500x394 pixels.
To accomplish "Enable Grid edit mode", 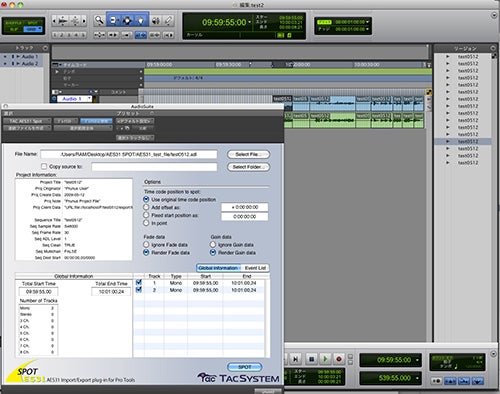I will pos(33,29).
